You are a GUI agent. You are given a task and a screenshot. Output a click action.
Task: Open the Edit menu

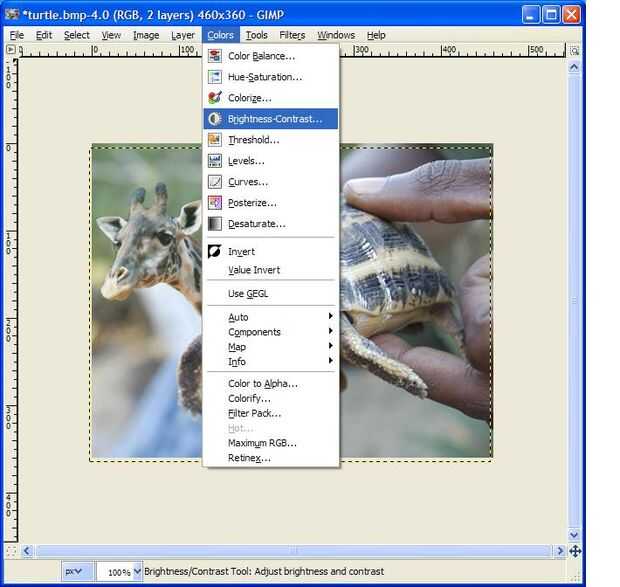[43, 35]
